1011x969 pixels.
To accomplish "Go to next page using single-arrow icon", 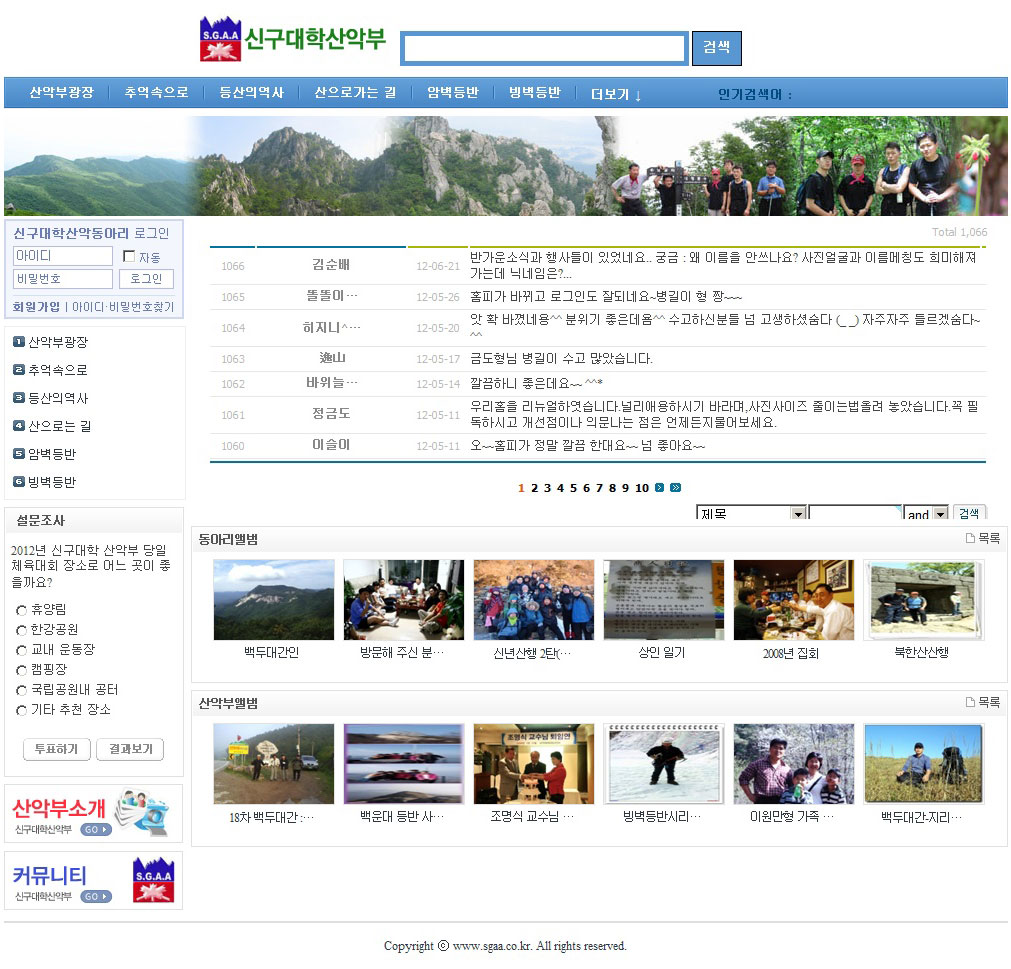I will [659, 488].
